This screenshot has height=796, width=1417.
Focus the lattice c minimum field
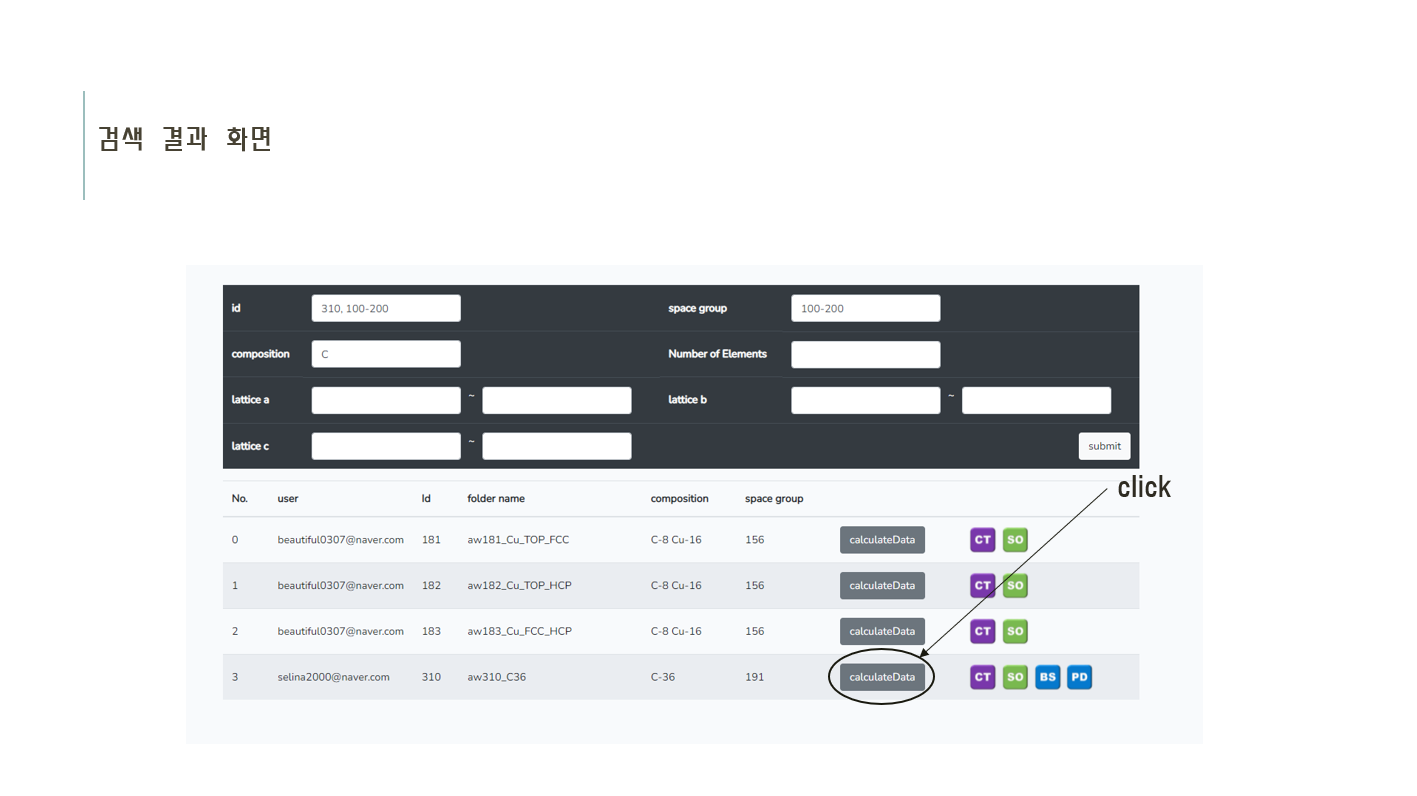pos(386,446)
